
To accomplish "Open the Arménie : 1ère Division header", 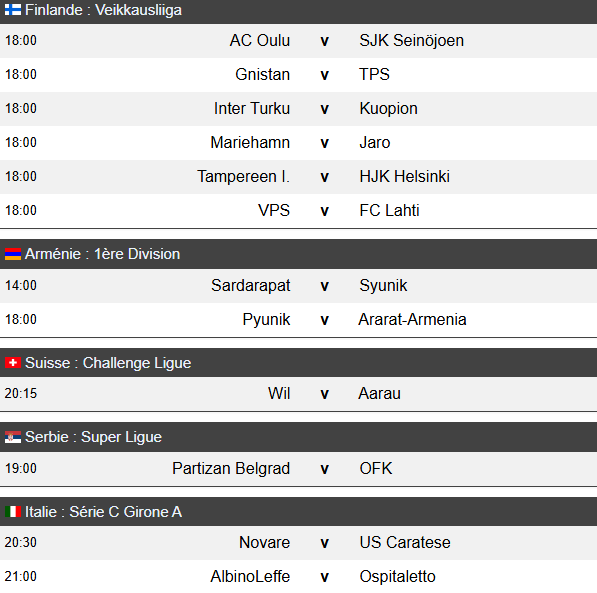I will point(298,254).
